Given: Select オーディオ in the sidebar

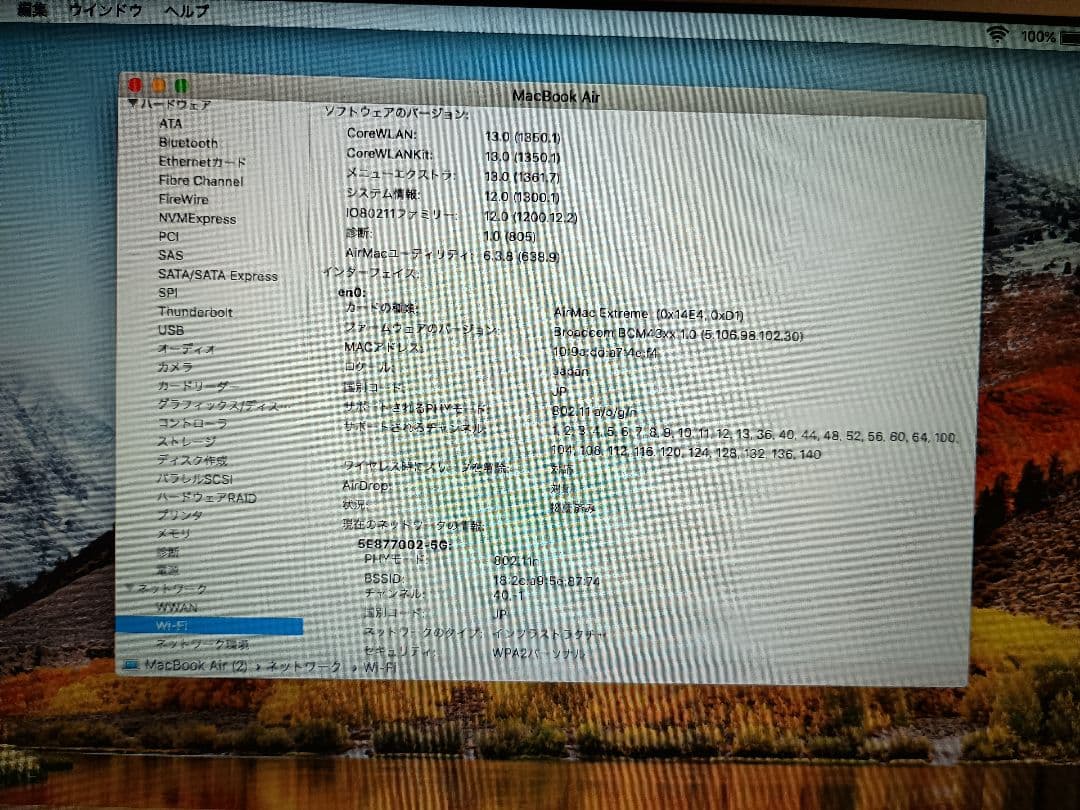Looking at the screenshot, I should tap(186, 349).
